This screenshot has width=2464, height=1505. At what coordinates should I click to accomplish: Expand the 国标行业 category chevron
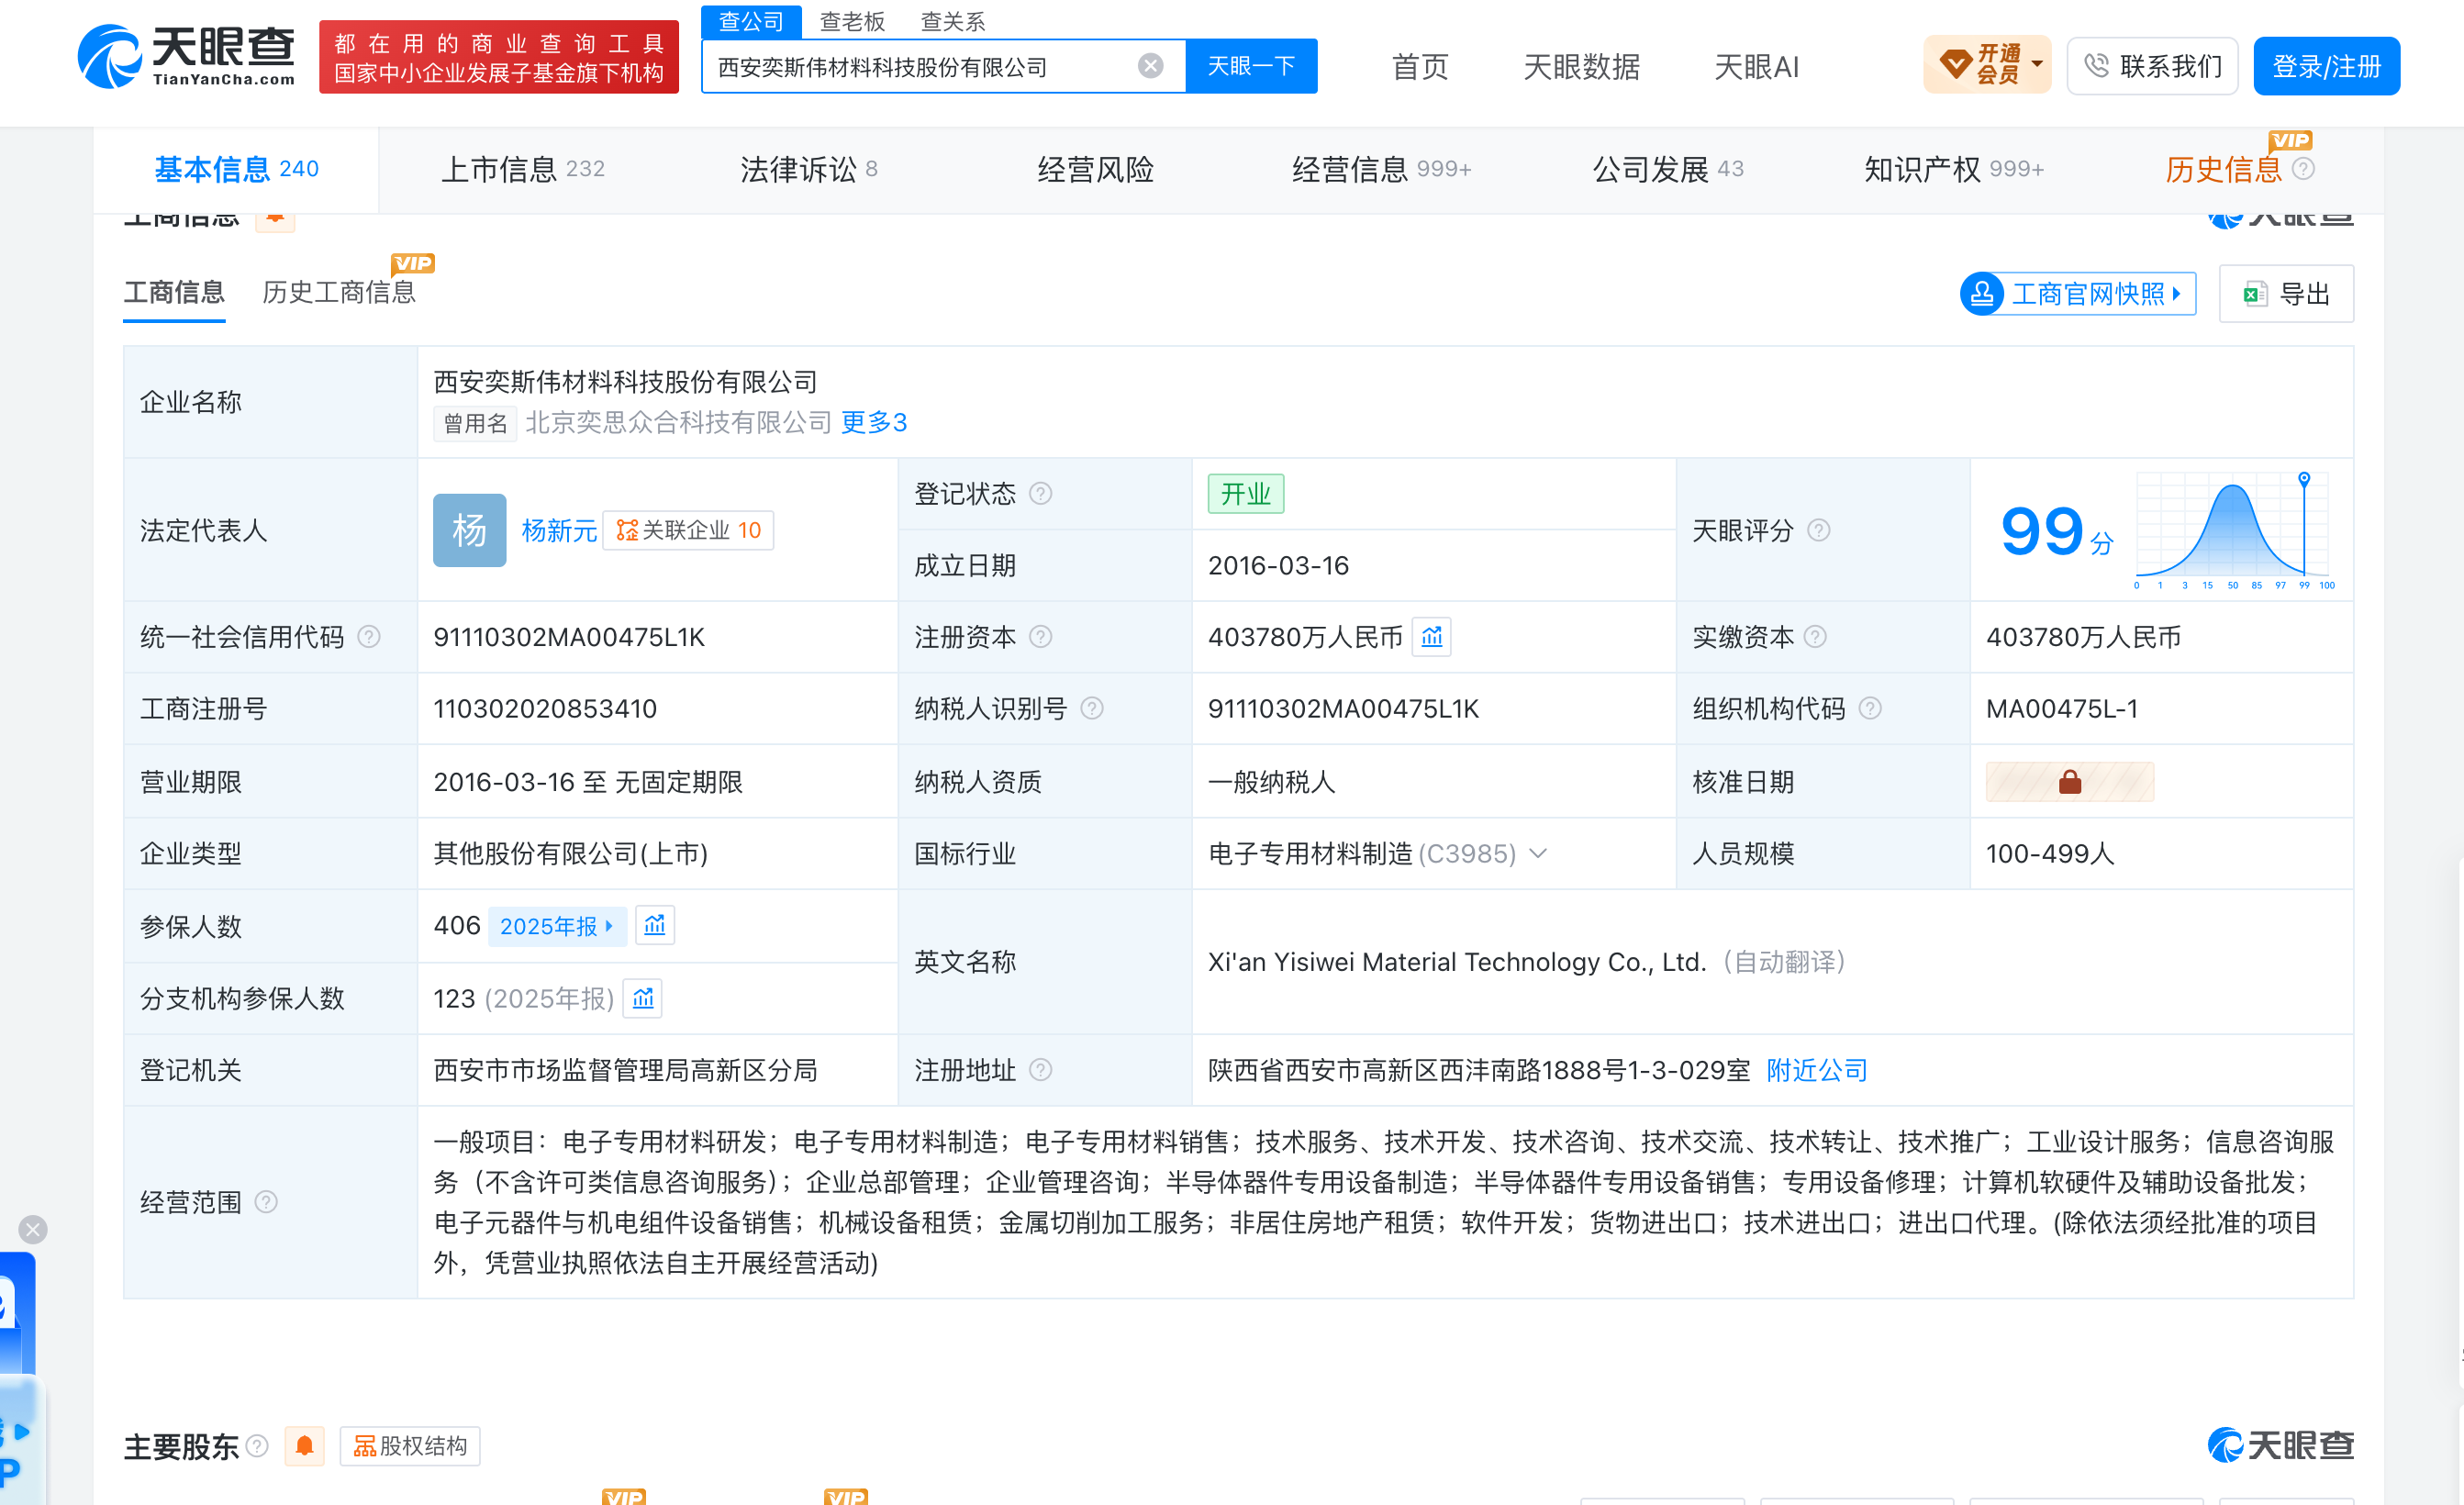(x=1539, y=853)
